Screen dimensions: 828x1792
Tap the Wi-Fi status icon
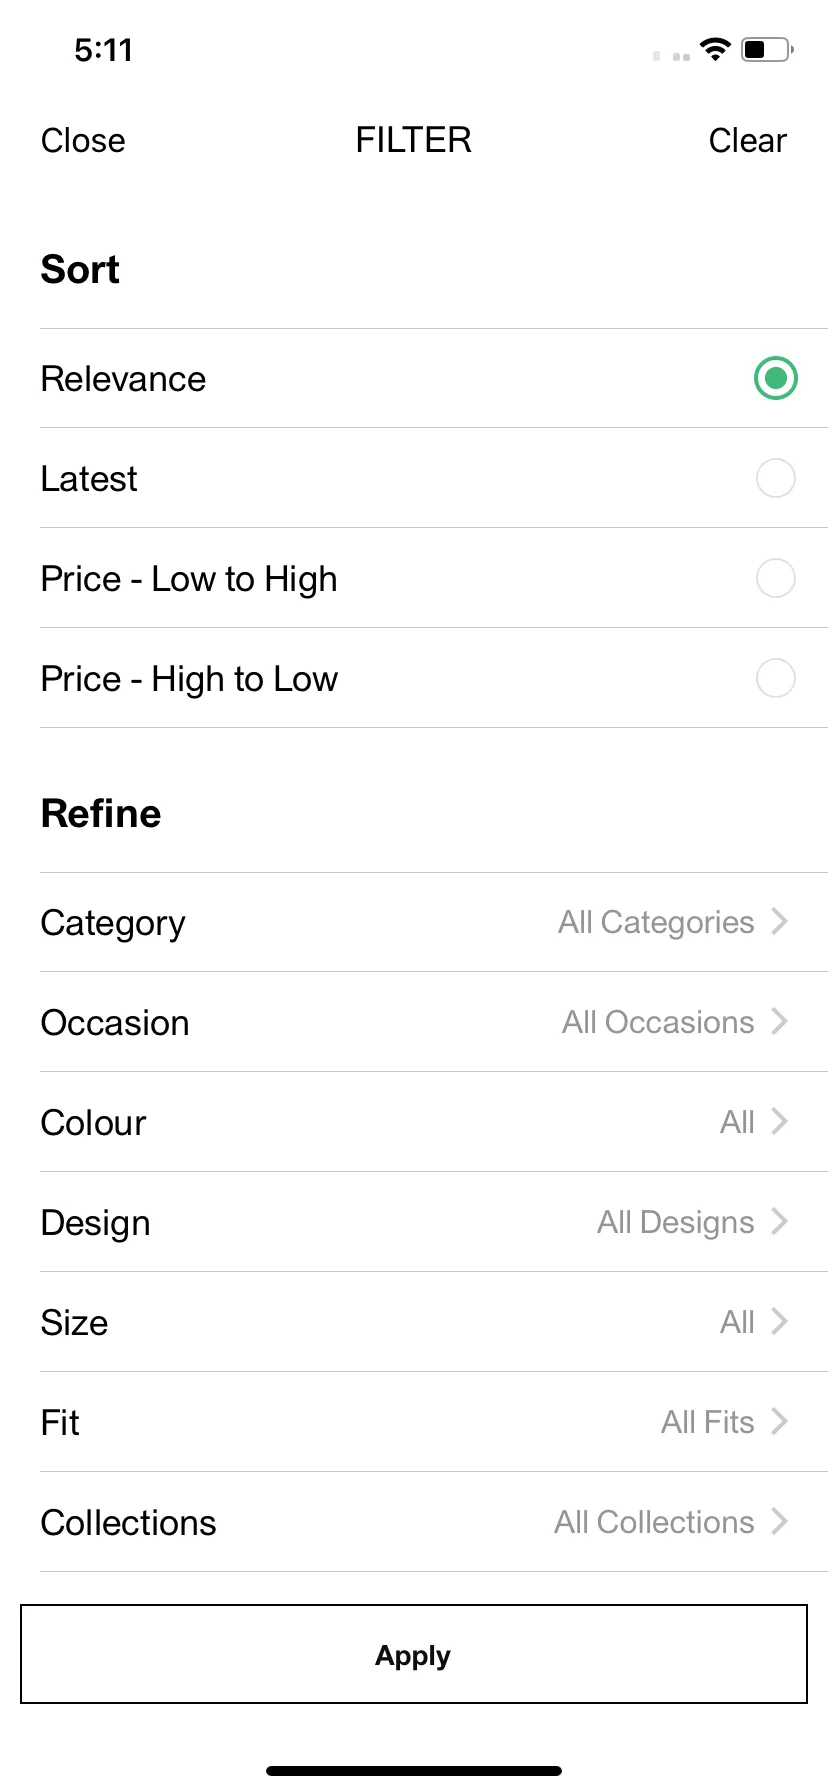[716, 49]
